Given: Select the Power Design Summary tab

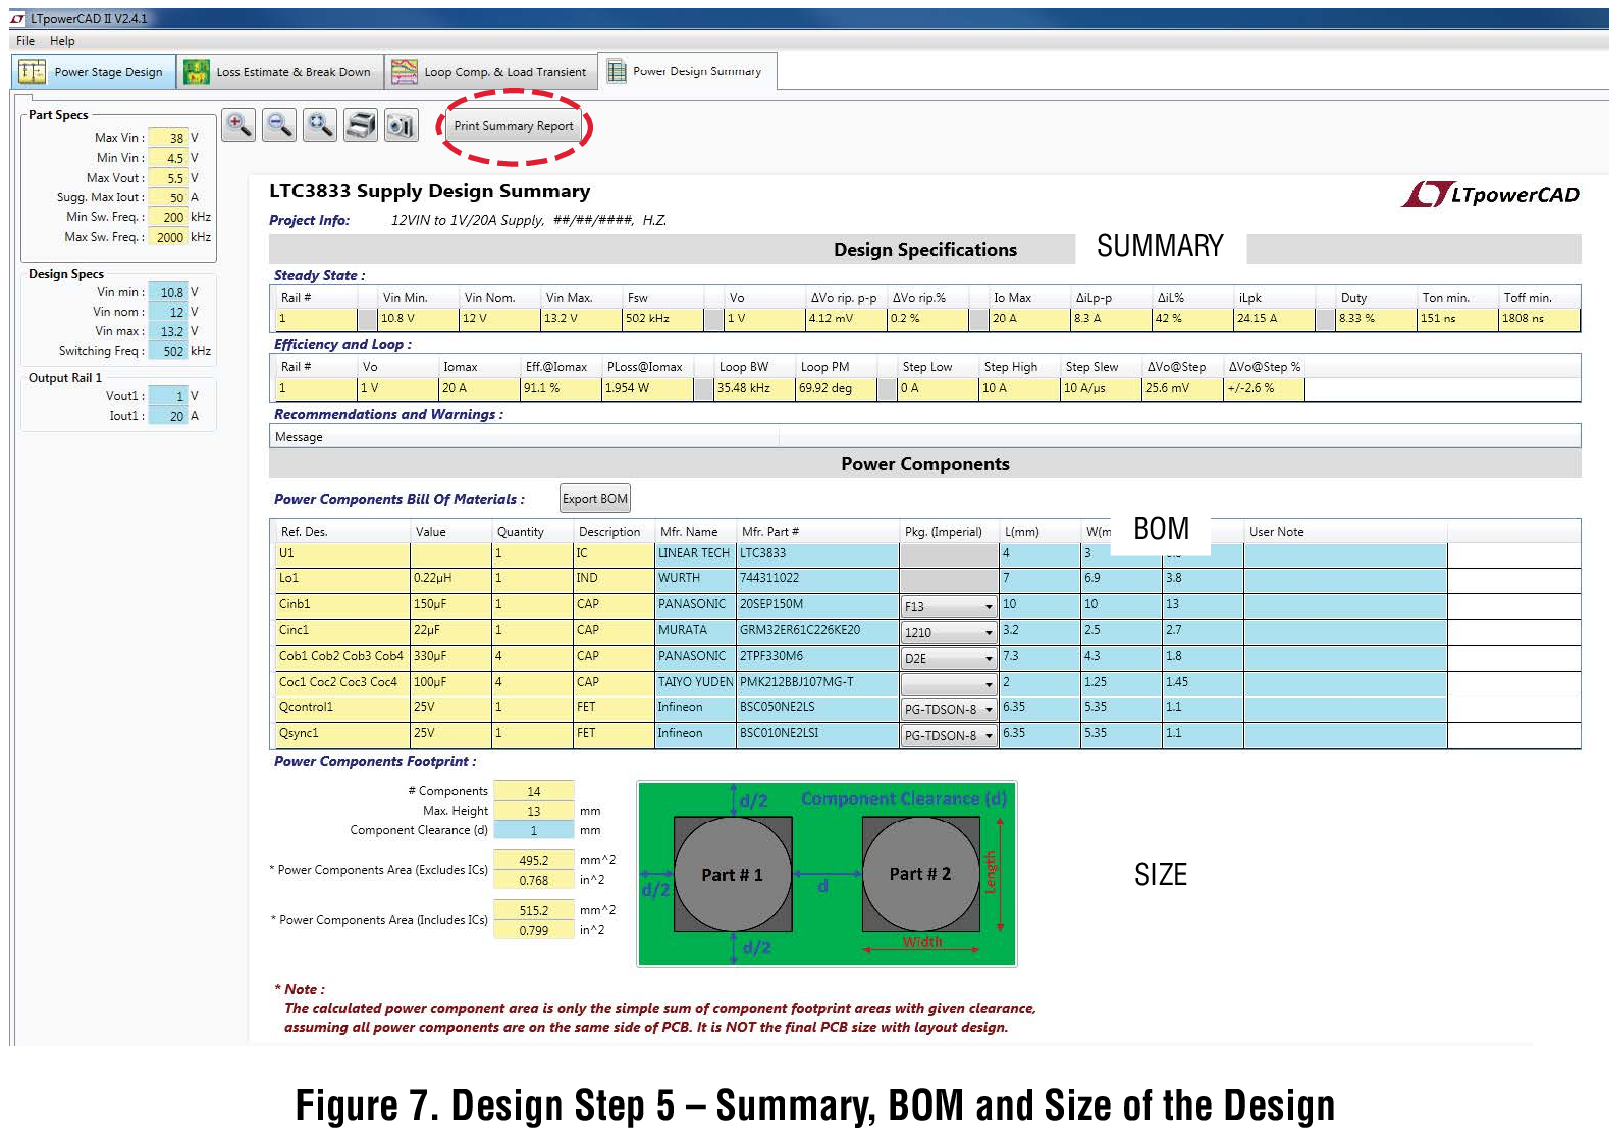Looking at the screenshot, I should [686, 72].
